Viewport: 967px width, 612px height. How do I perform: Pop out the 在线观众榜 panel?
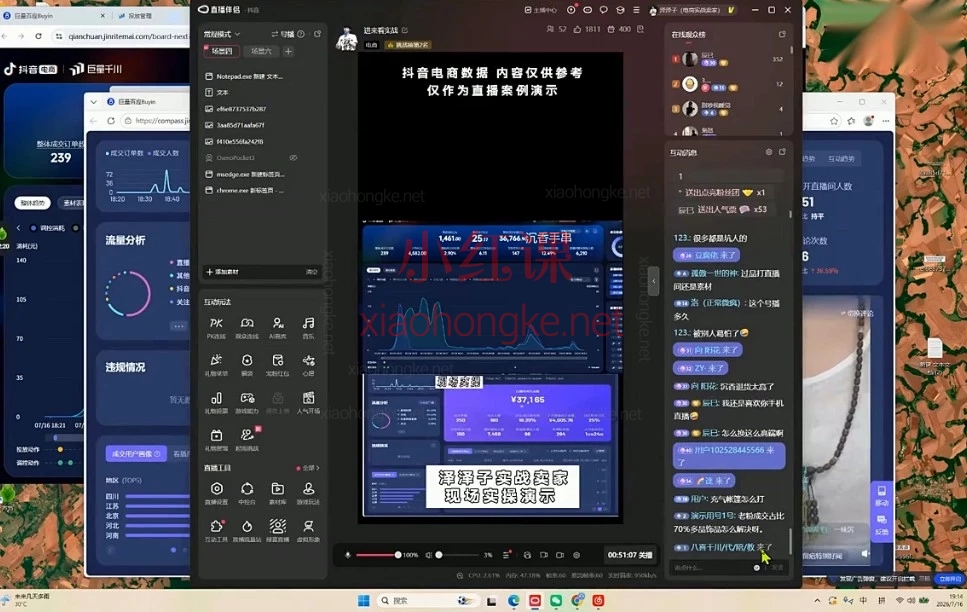point(782,35)
